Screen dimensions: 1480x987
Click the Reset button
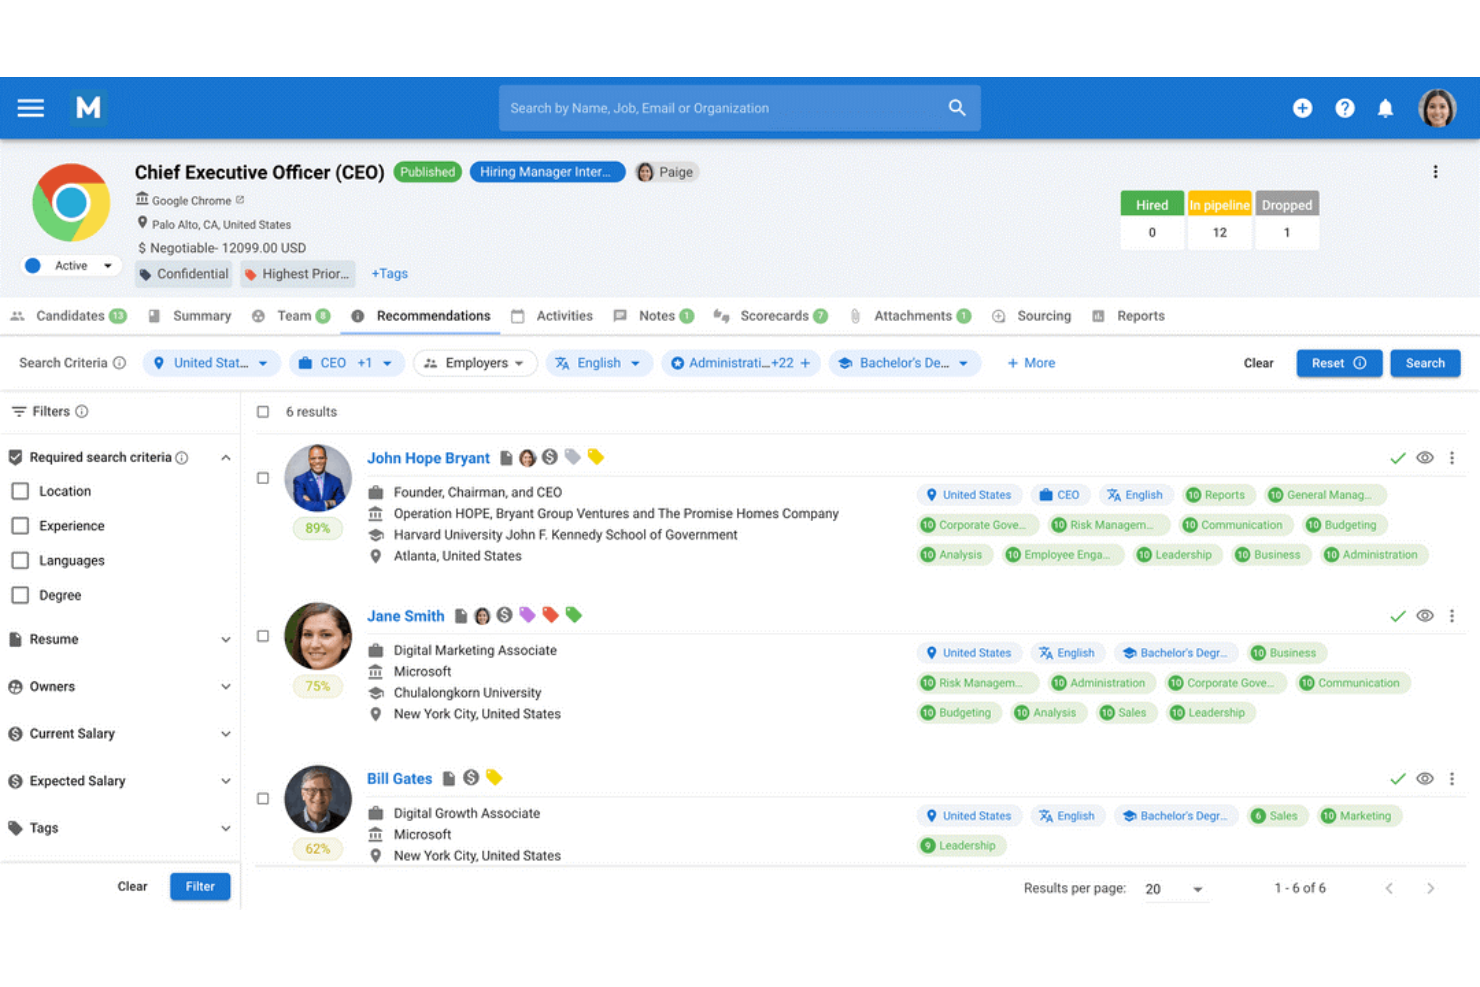(1339, 363)
